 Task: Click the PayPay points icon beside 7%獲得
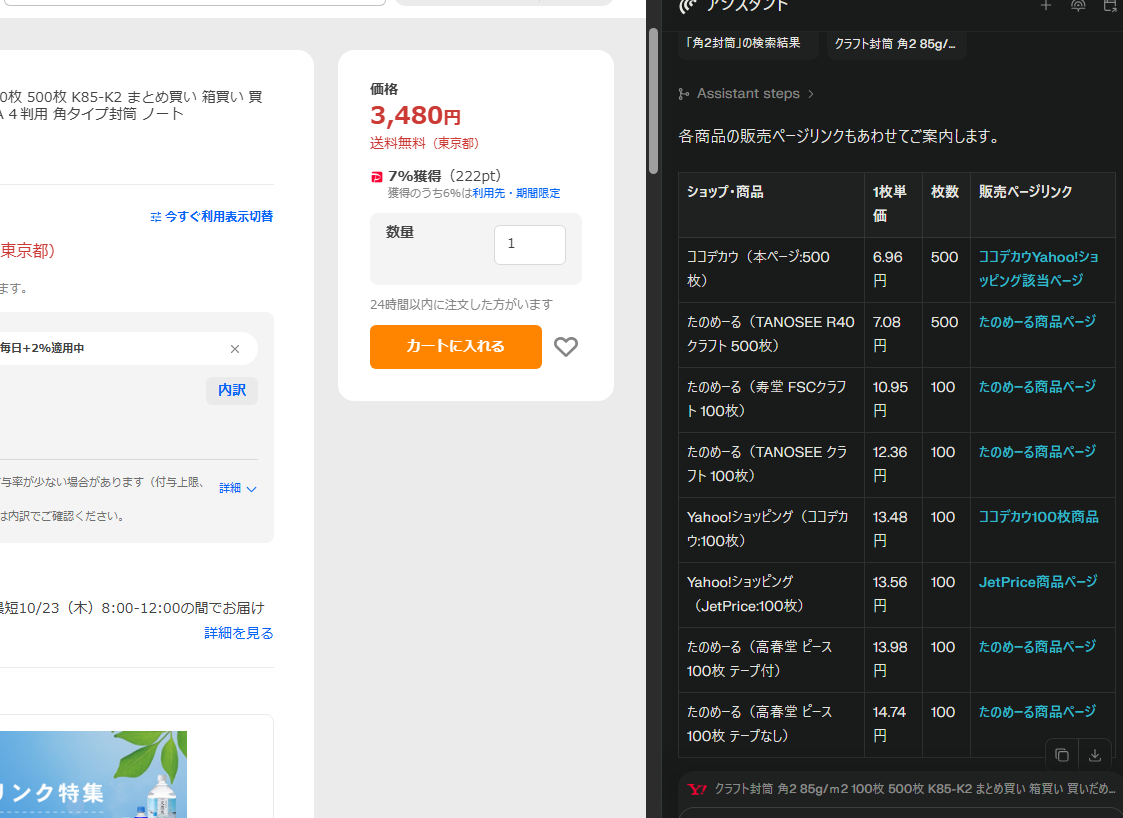coord(377,176)
